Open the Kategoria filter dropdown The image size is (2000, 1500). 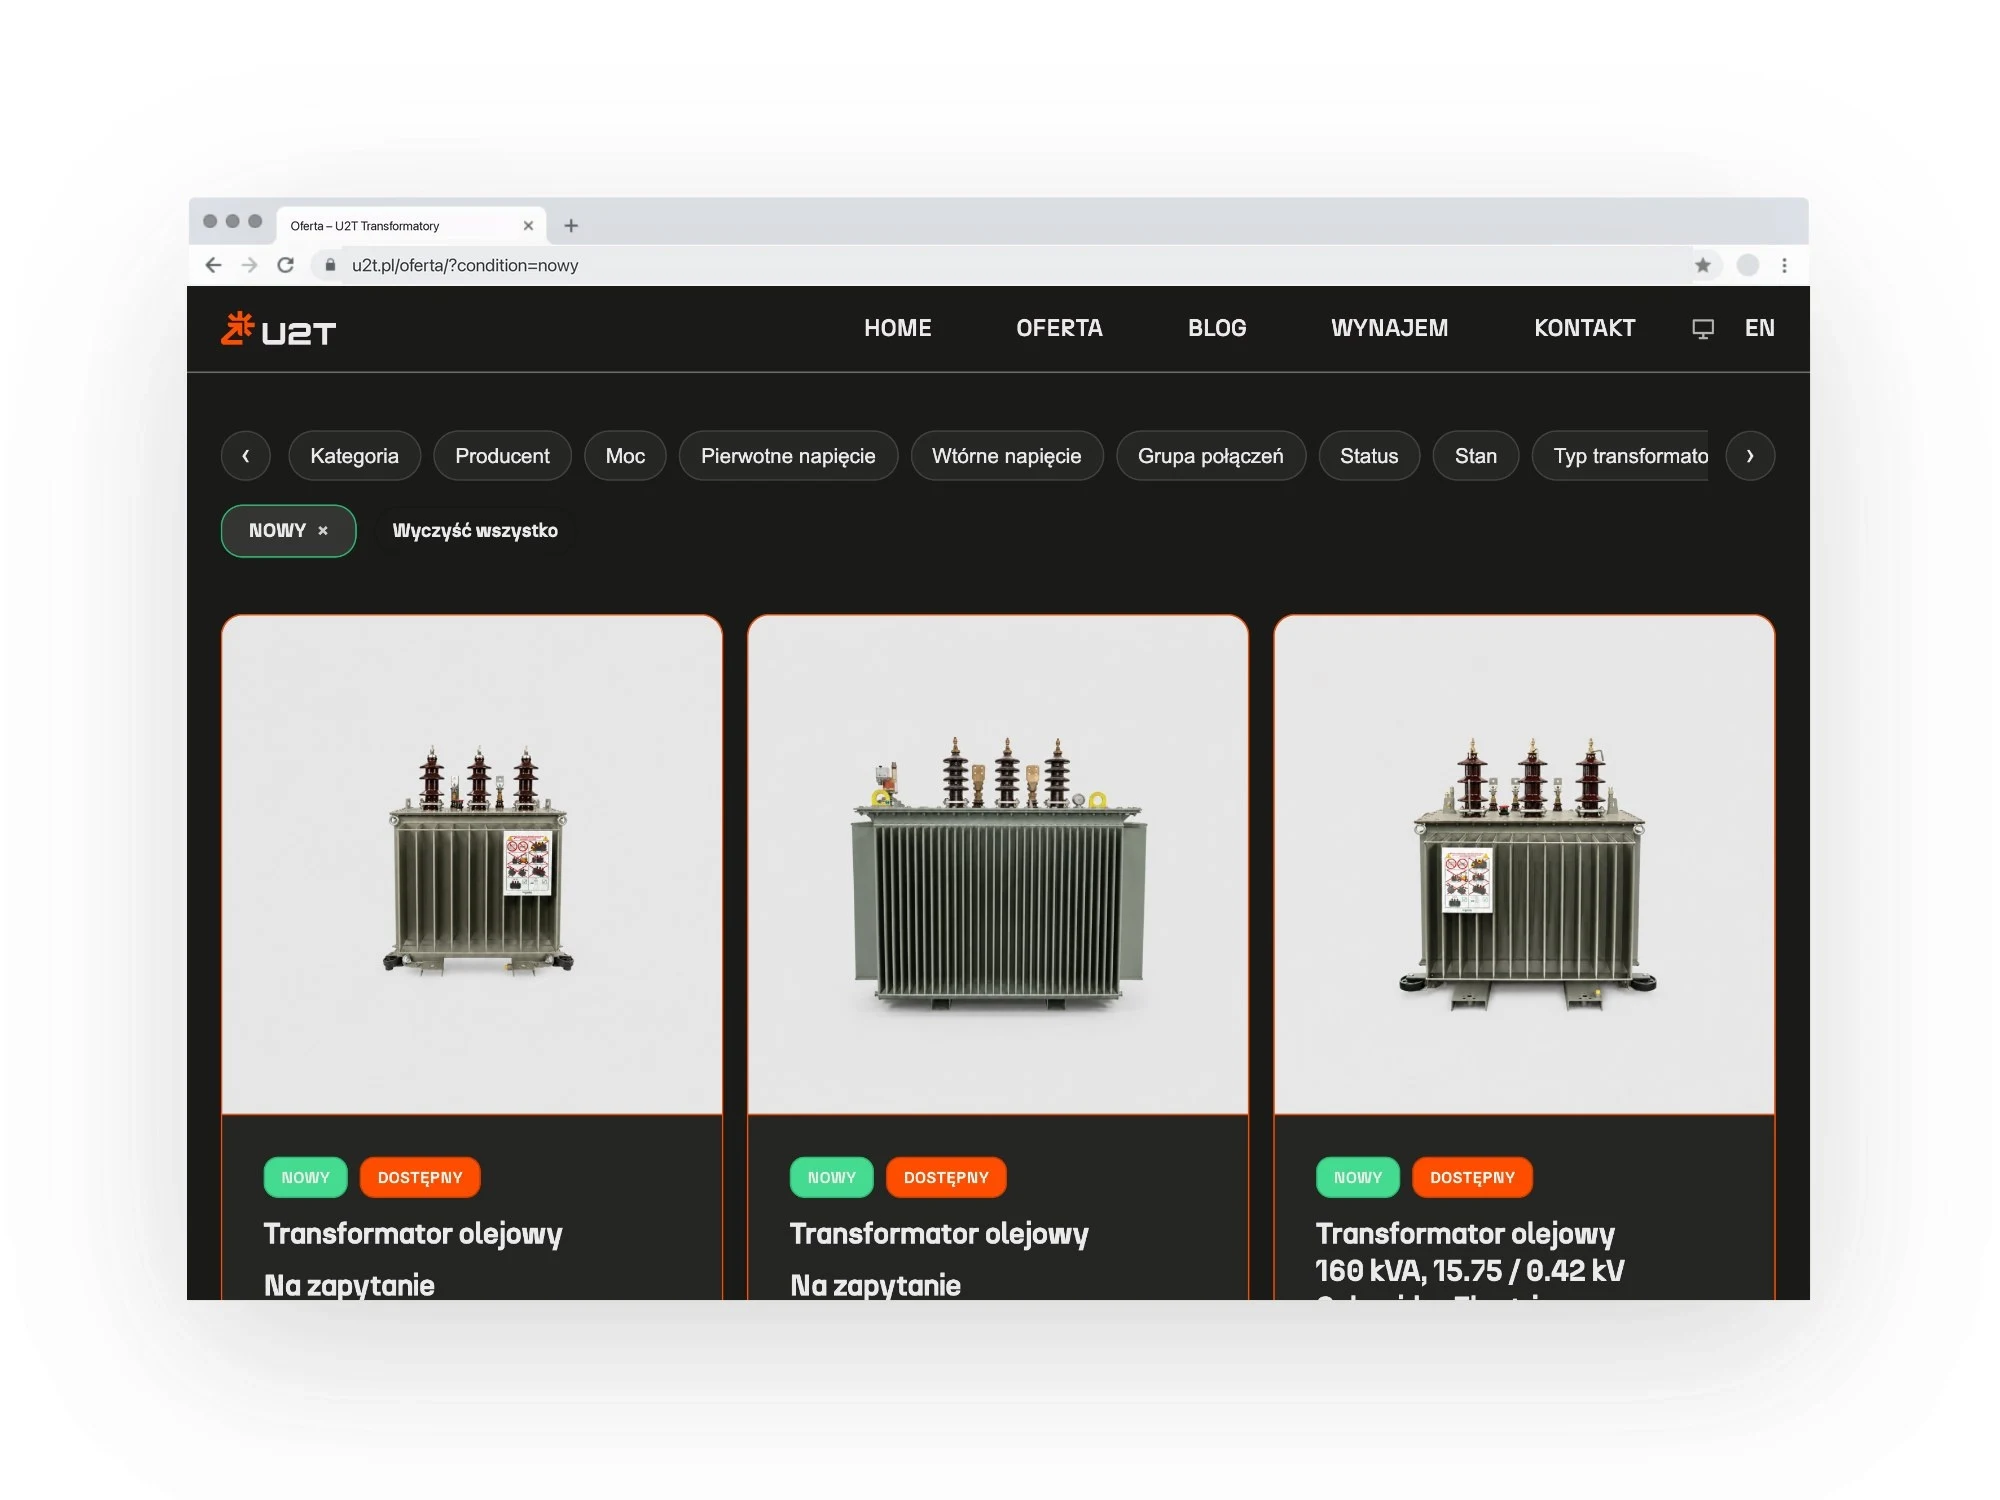354,456
